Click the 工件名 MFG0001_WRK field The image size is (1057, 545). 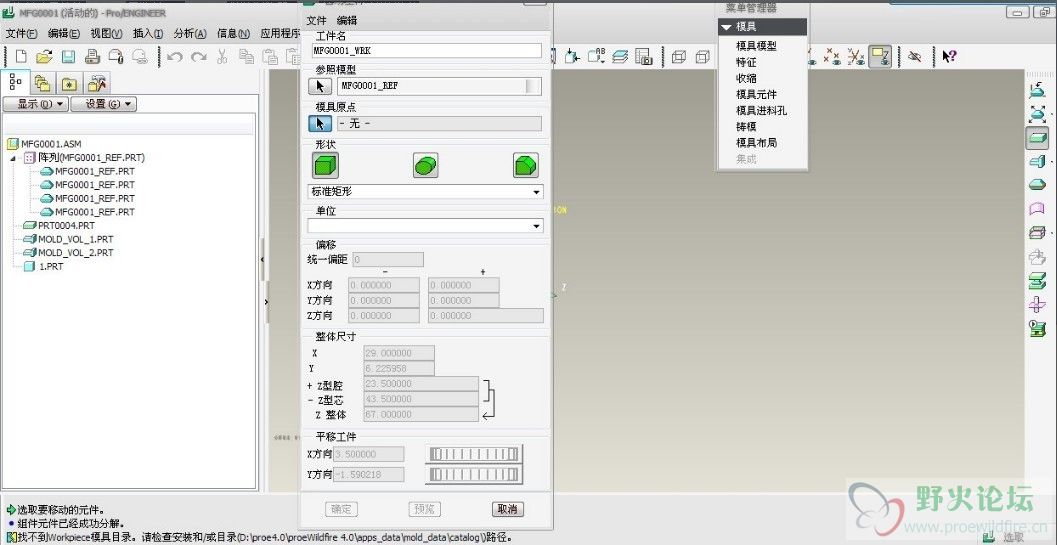[x=427, y=51]
